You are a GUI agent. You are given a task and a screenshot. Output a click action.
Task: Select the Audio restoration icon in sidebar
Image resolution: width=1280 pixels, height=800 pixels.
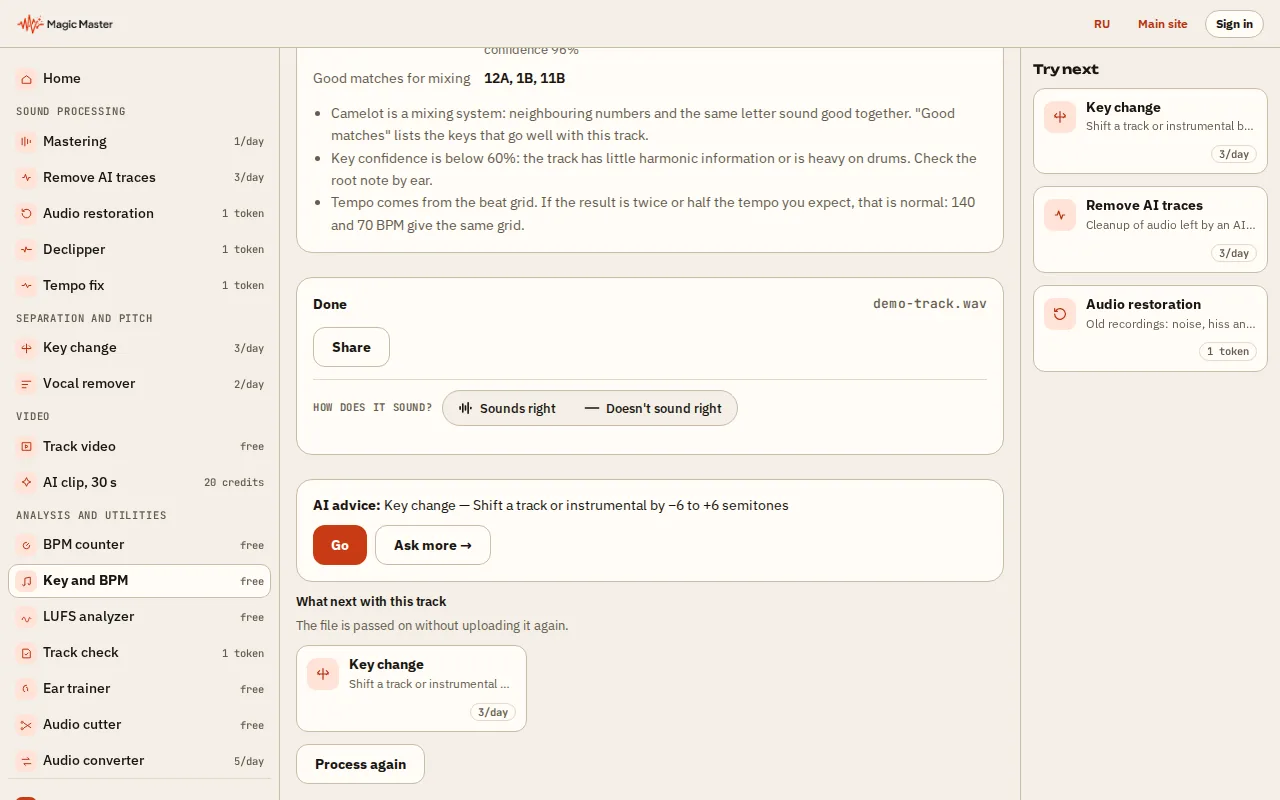(x=26, y=214)
